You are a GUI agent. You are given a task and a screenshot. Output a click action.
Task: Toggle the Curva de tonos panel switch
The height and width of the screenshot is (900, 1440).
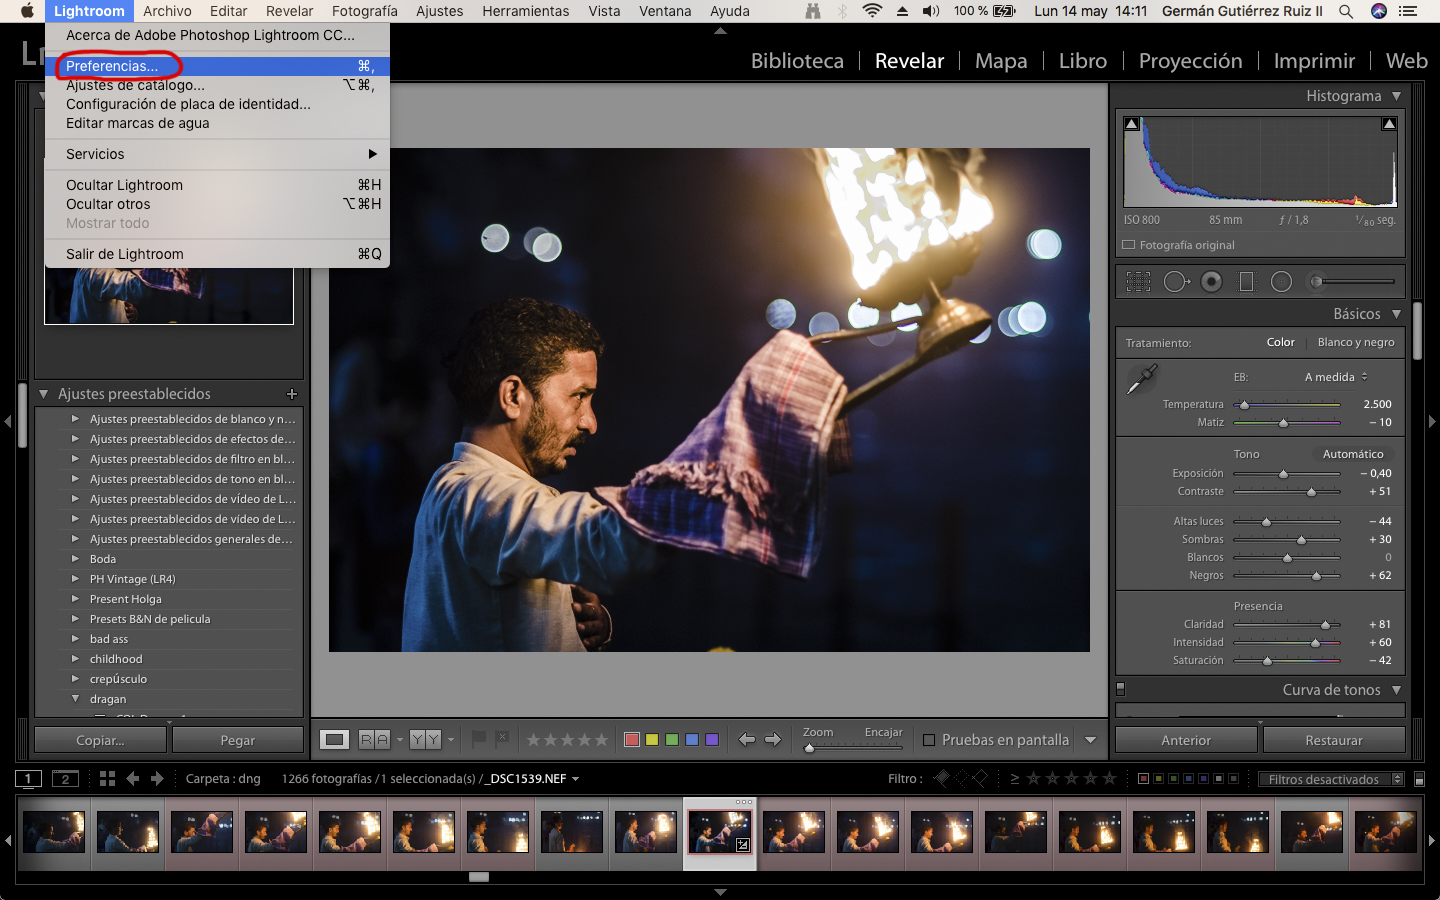(x=1121, y=689)
